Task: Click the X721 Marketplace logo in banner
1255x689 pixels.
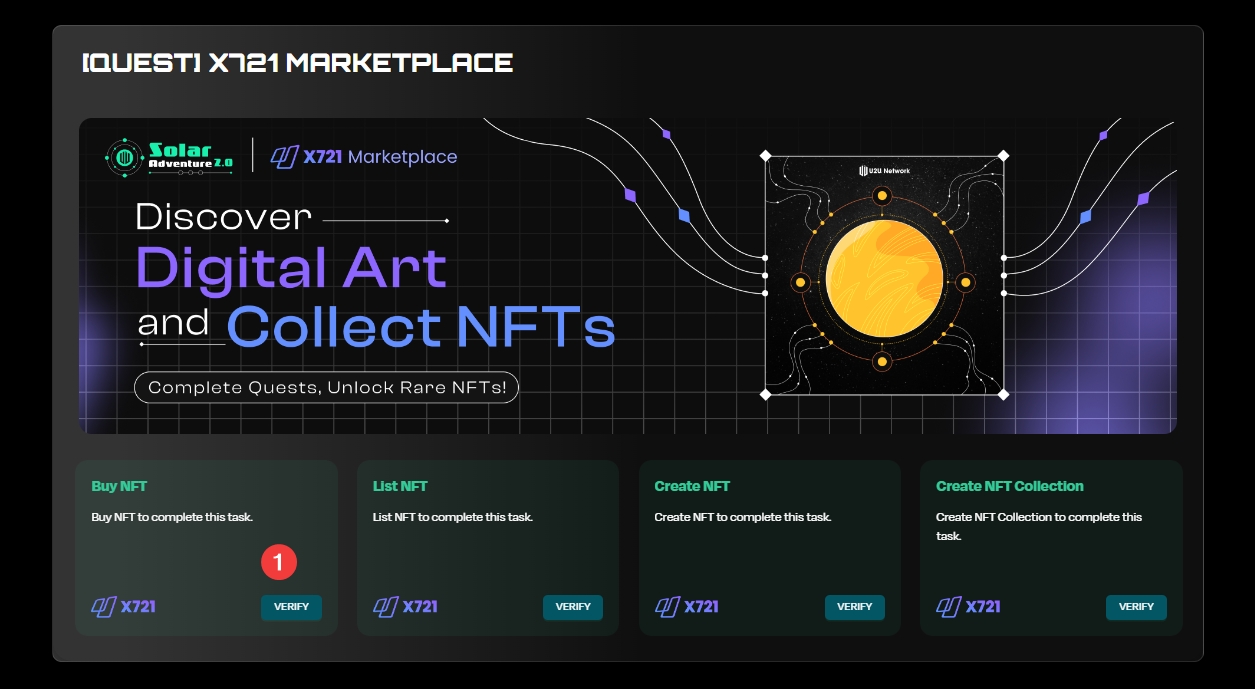Action: click(364, 157)
